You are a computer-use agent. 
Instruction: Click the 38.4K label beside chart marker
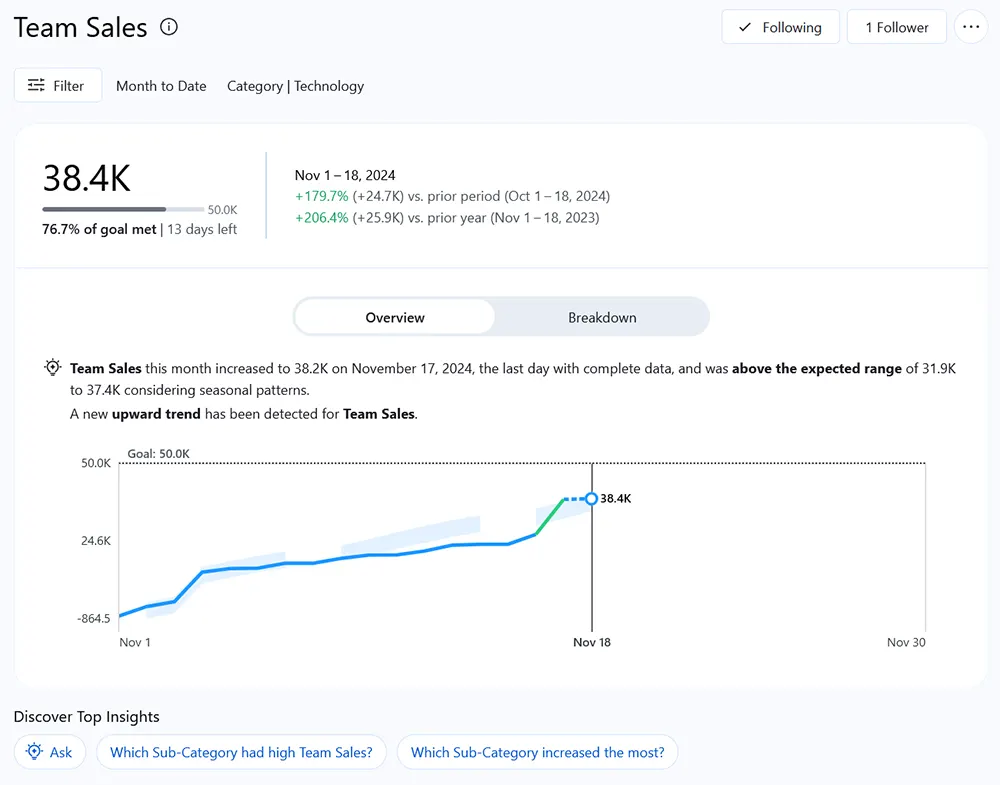pos(615,499)
